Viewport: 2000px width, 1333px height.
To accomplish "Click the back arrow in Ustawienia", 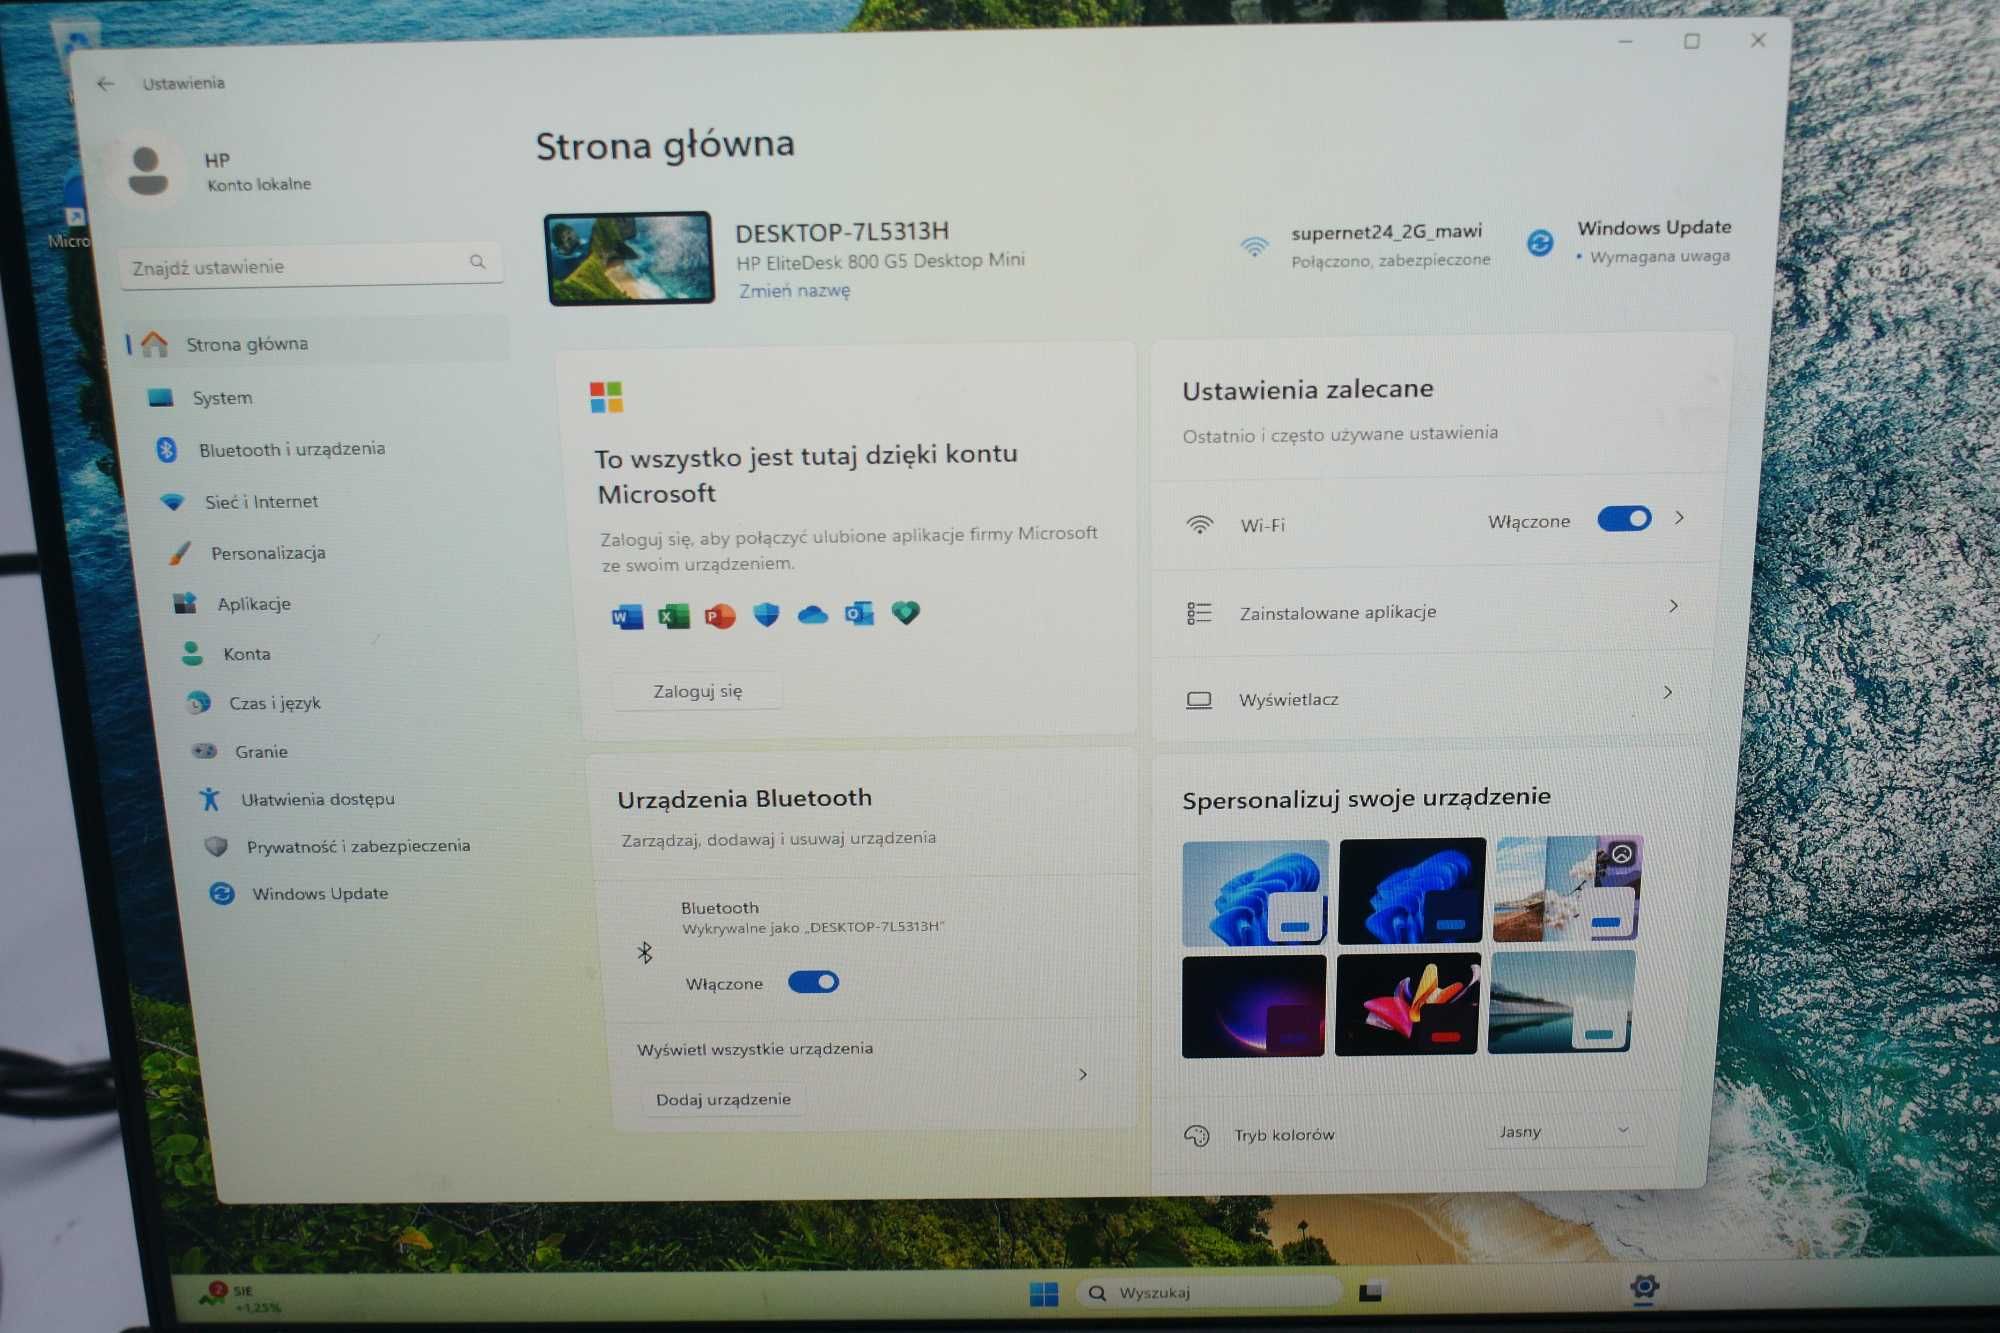I will 106,84.
